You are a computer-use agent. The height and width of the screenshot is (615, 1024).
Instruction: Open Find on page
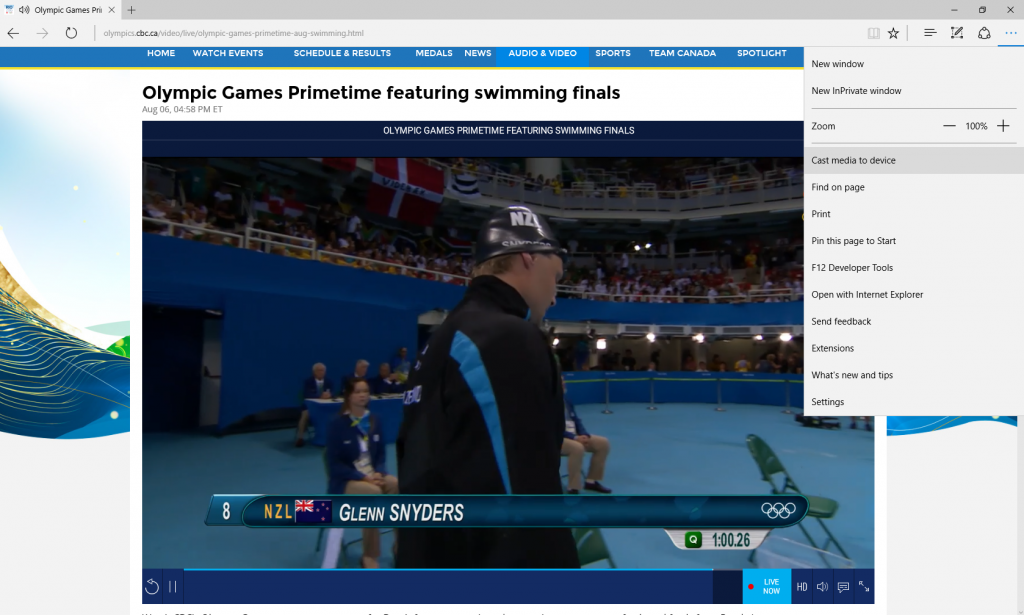click(x=914, y=187)
